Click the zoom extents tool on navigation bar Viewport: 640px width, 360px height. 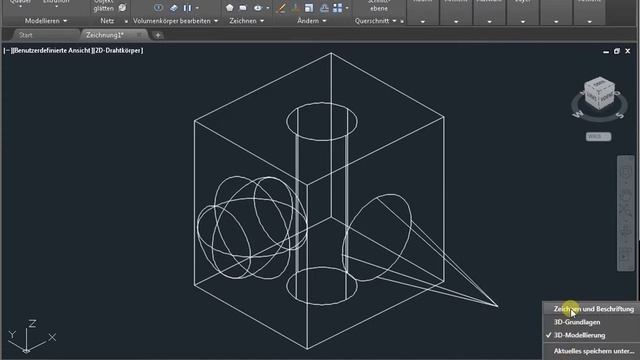click(x=625, y=211)
